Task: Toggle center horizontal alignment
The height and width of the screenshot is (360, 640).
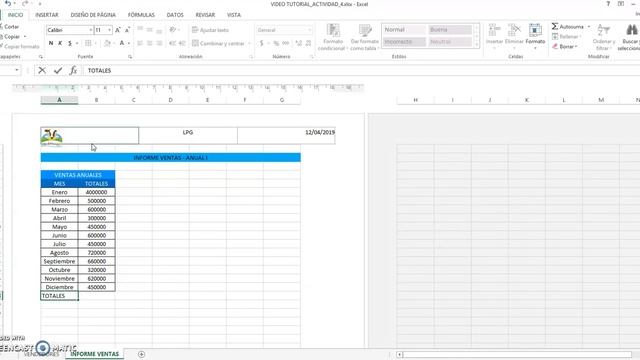Action: (149, 43)
